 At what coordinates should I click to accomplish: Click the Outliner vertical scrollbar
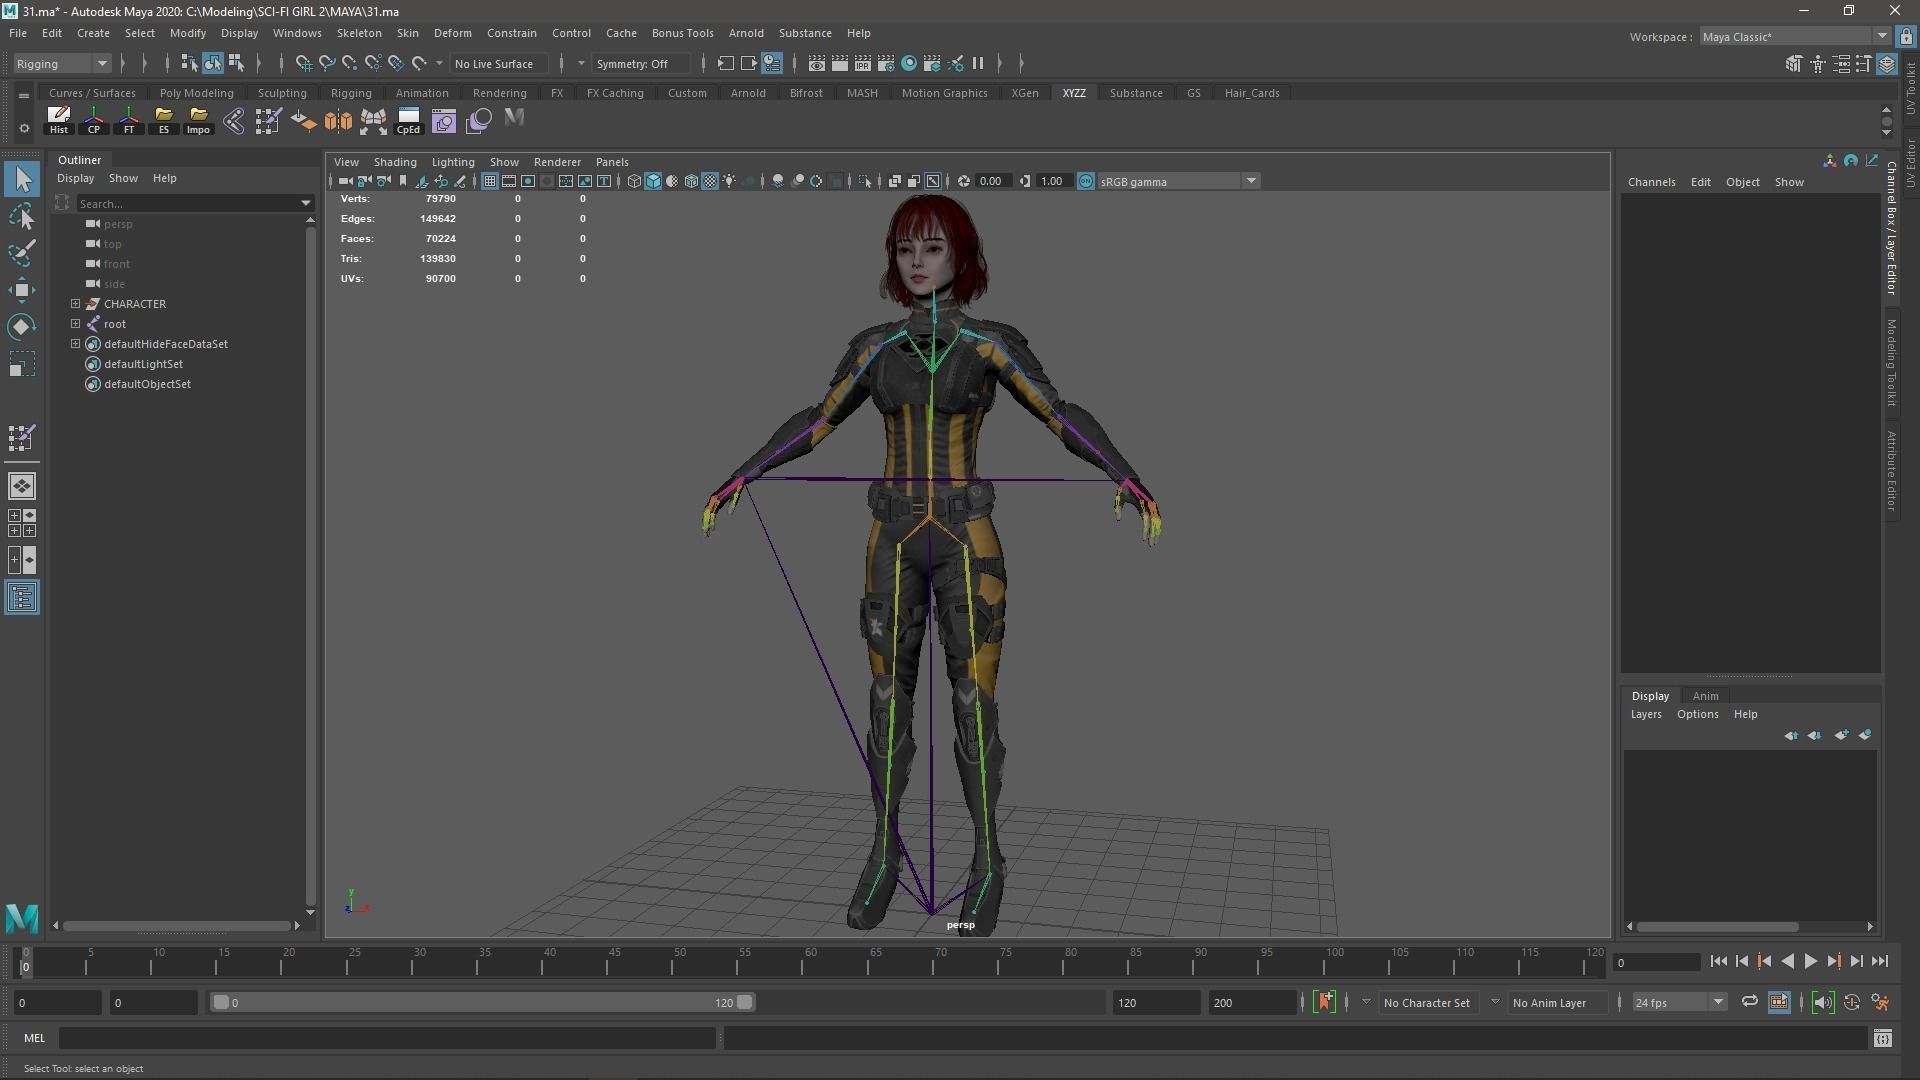pos(310,565)
